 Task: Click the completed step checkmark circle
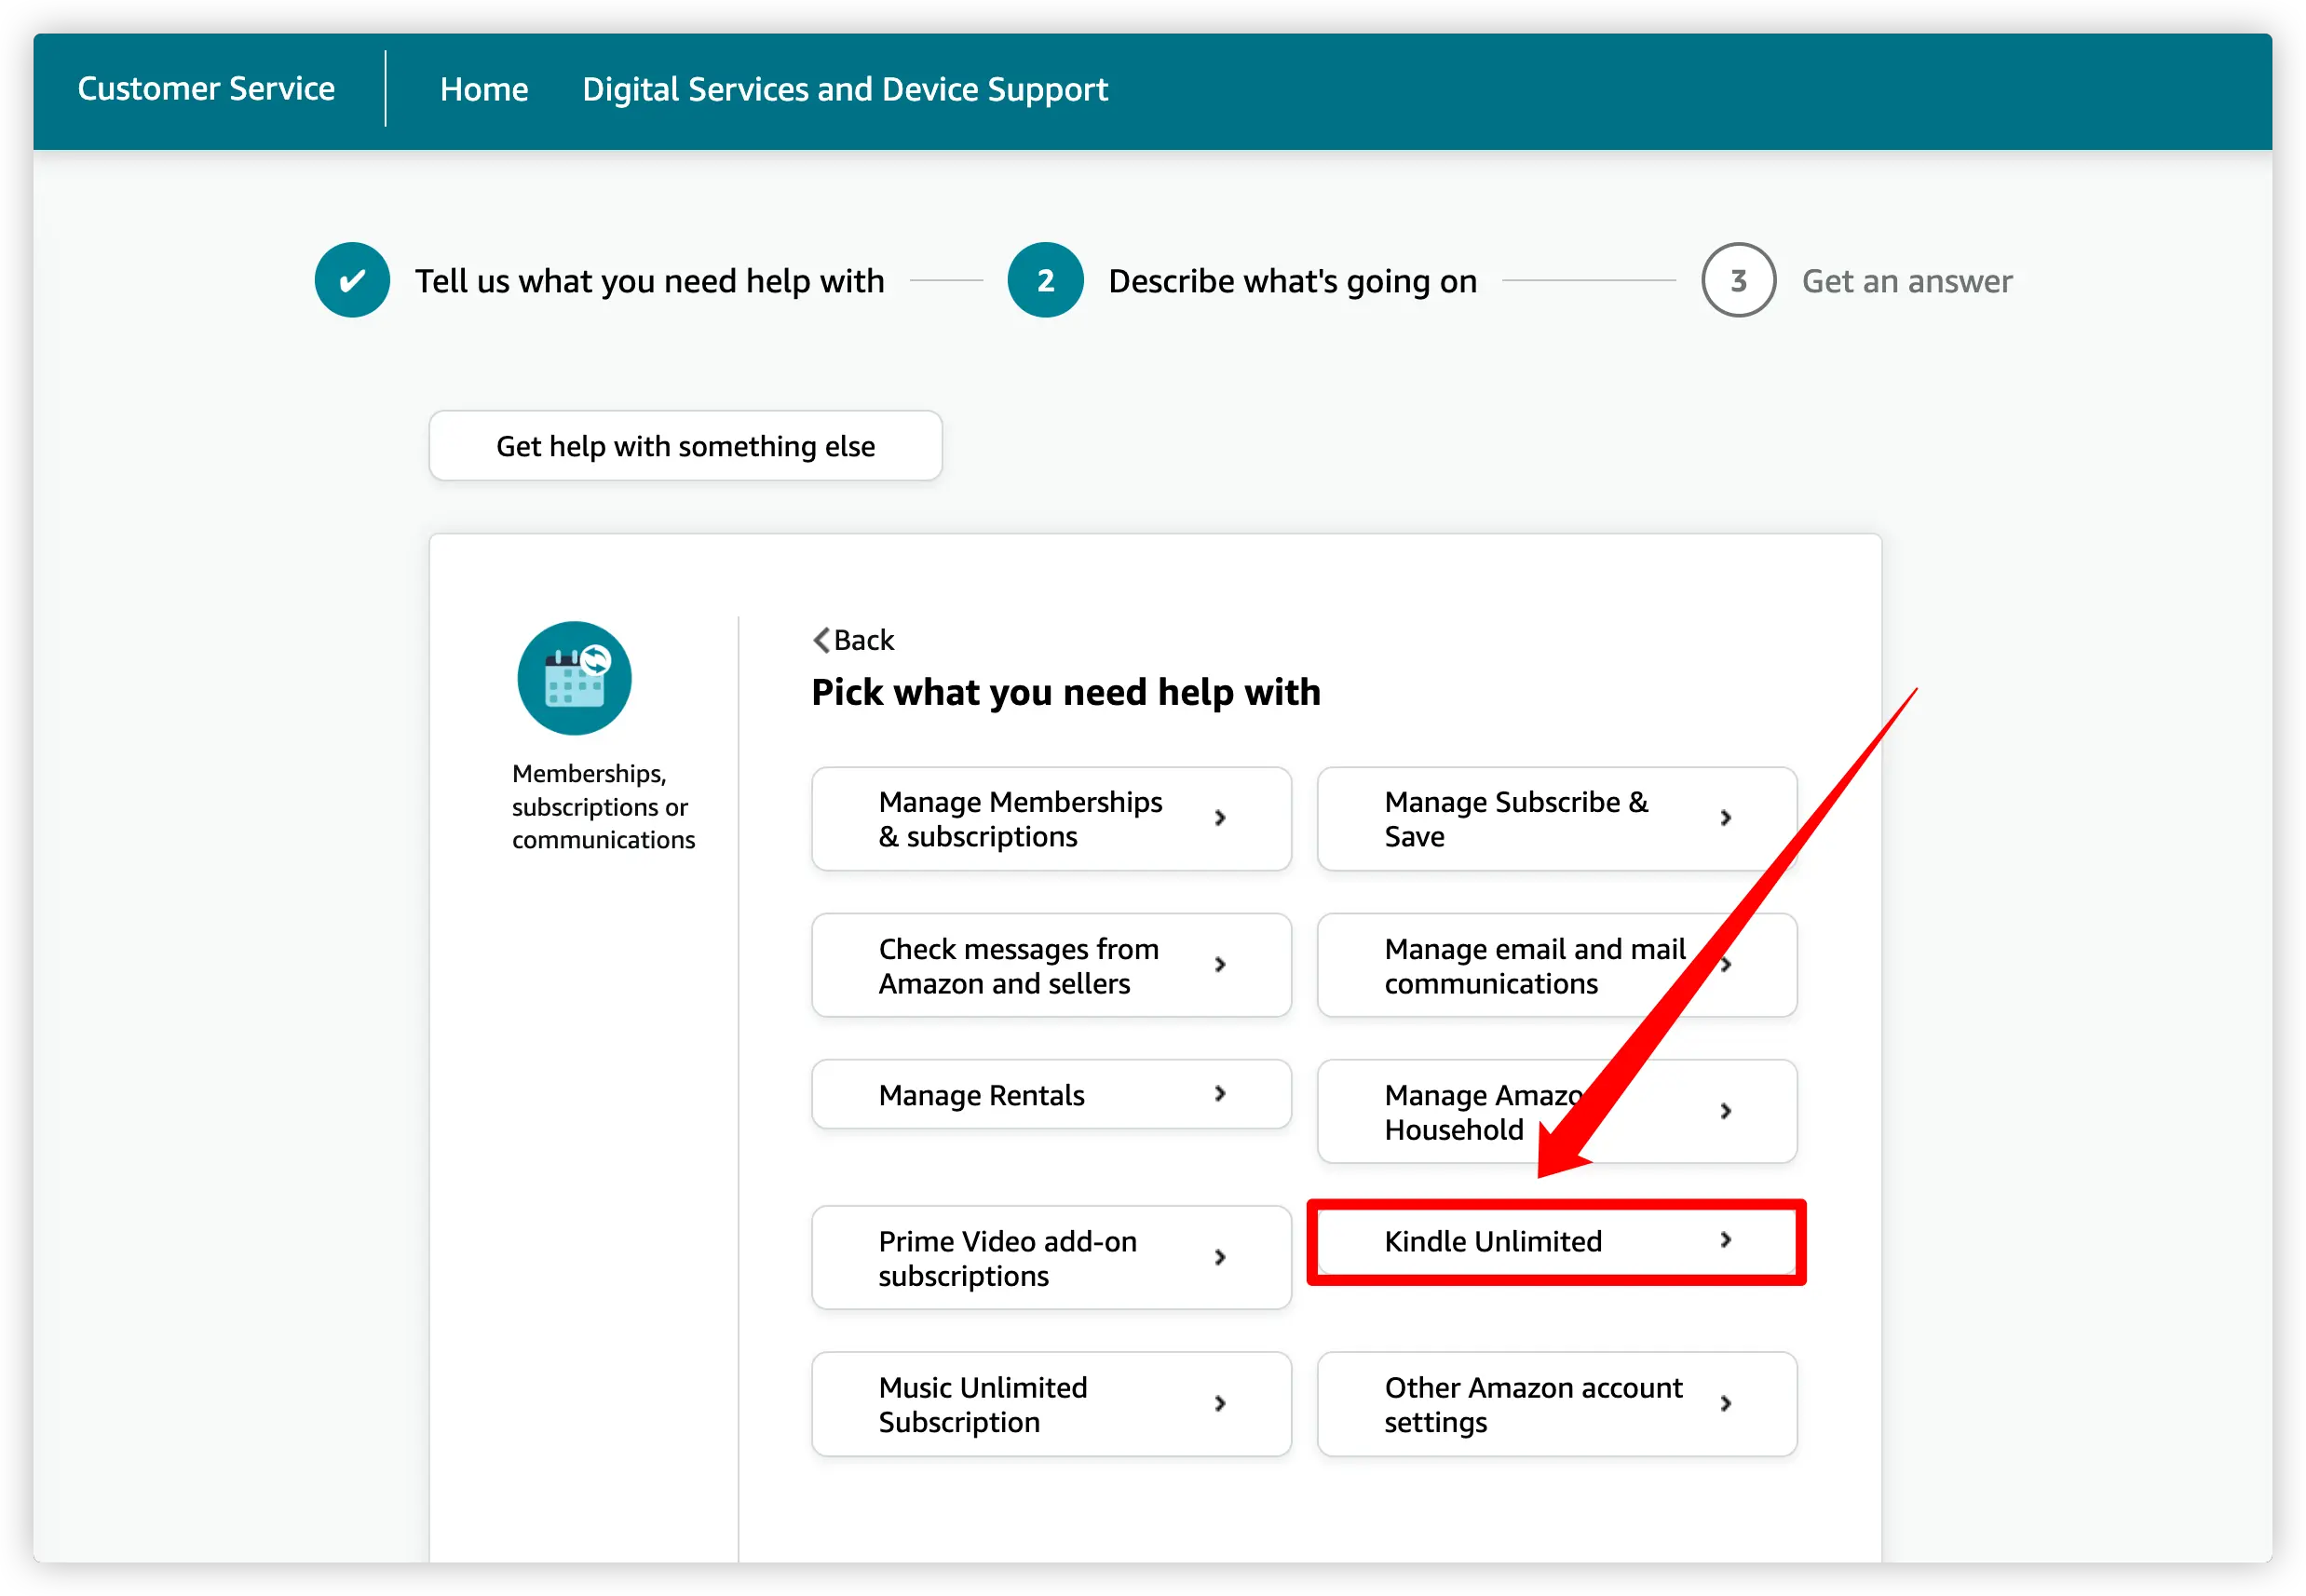352,280
